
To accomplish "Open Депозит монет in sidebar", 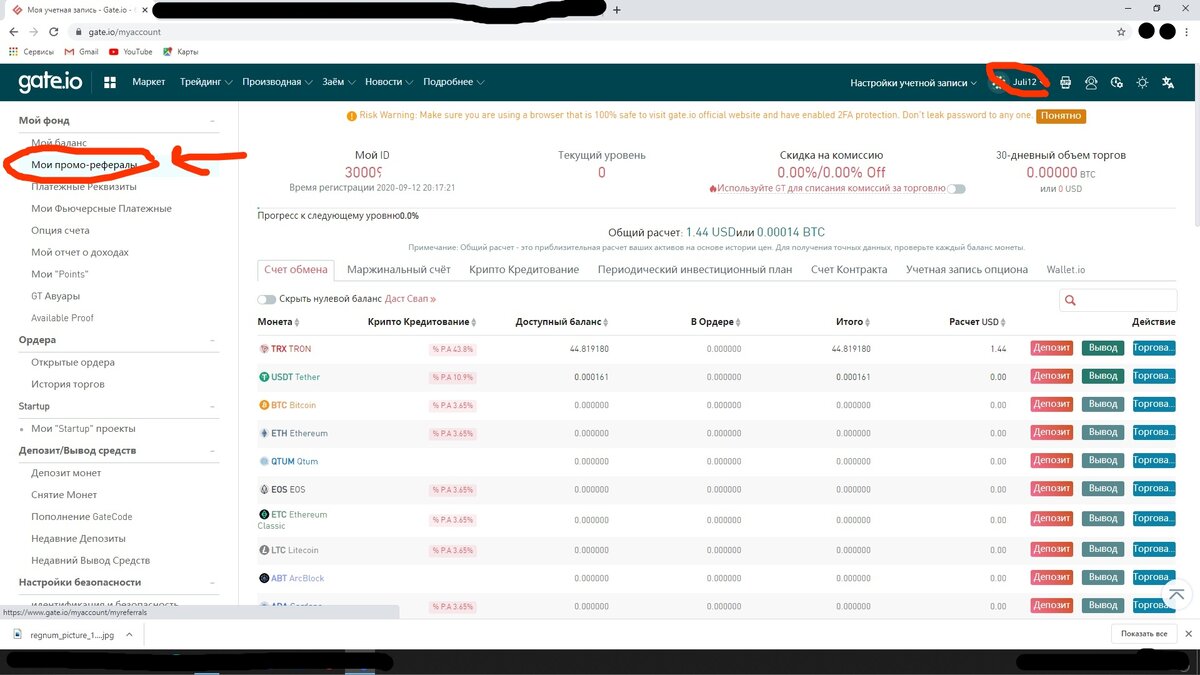I will pos(66,472).
